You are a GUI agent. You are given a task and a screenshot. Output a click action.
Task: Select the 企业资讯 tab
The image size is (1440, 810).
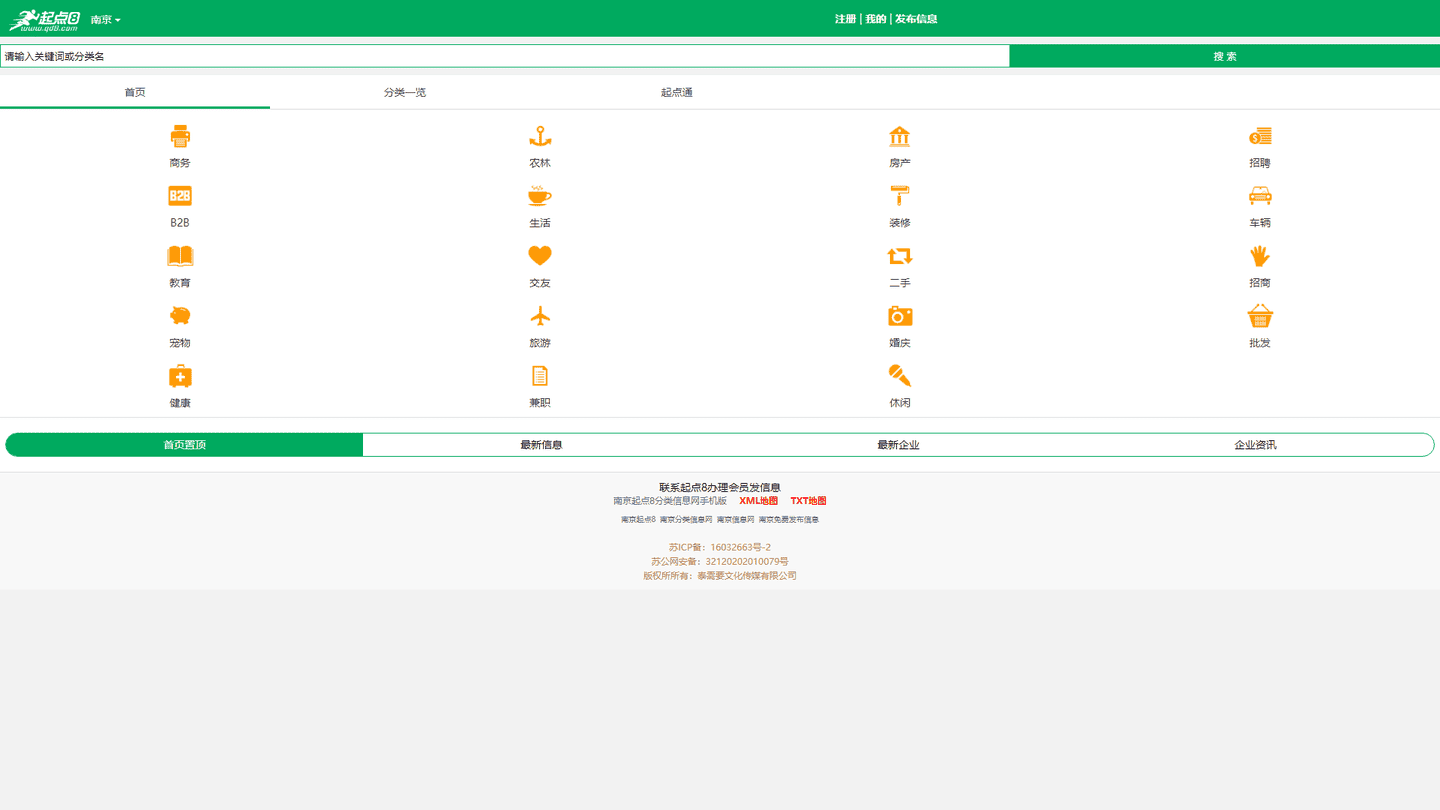click(x=1255, y=445)
